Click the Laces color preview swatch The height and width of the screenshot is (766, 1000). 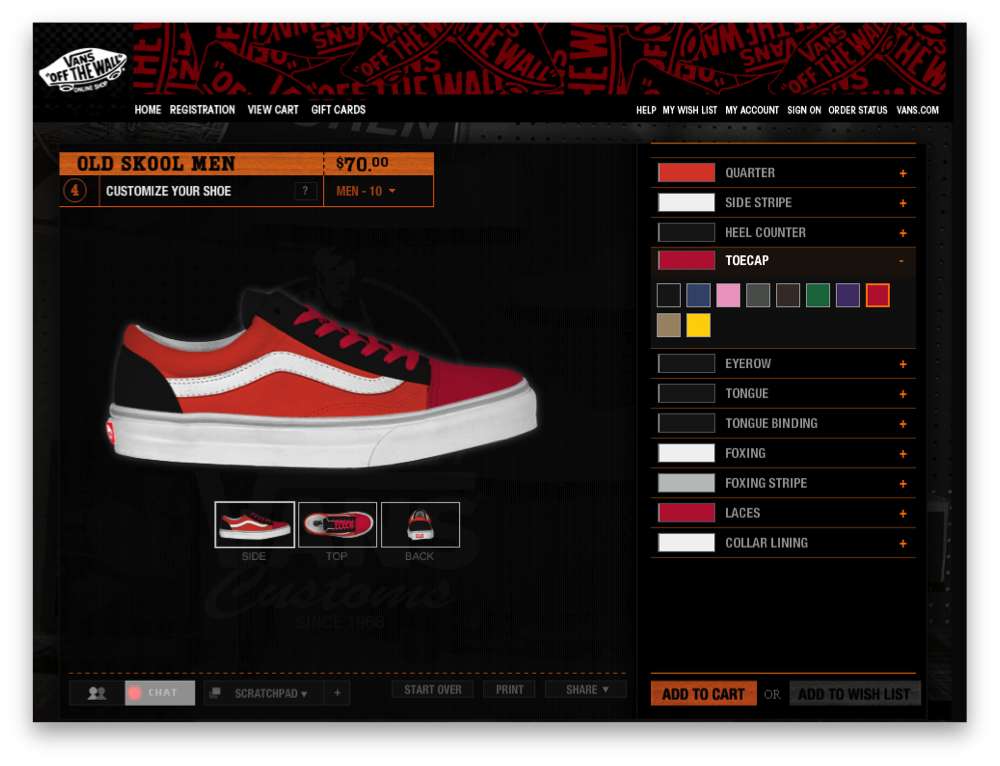click(686, 513)
